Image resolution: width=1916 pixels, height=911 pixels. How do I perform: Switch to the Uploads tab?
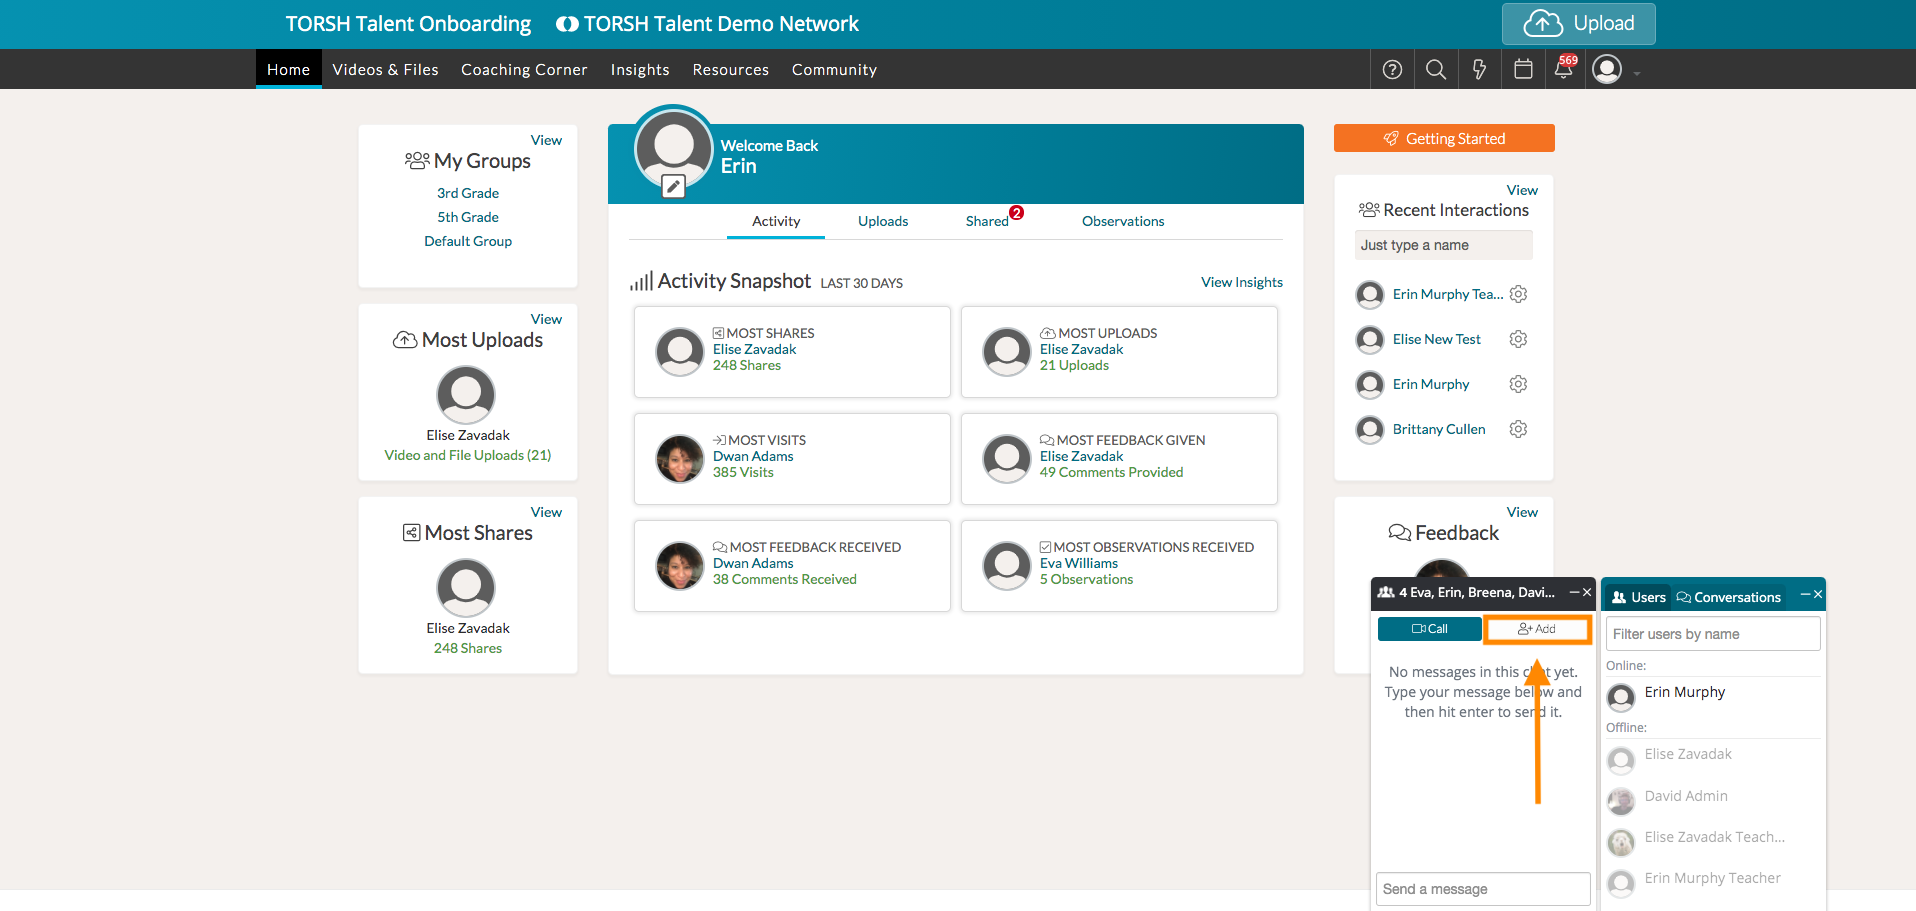pos(882,221)
